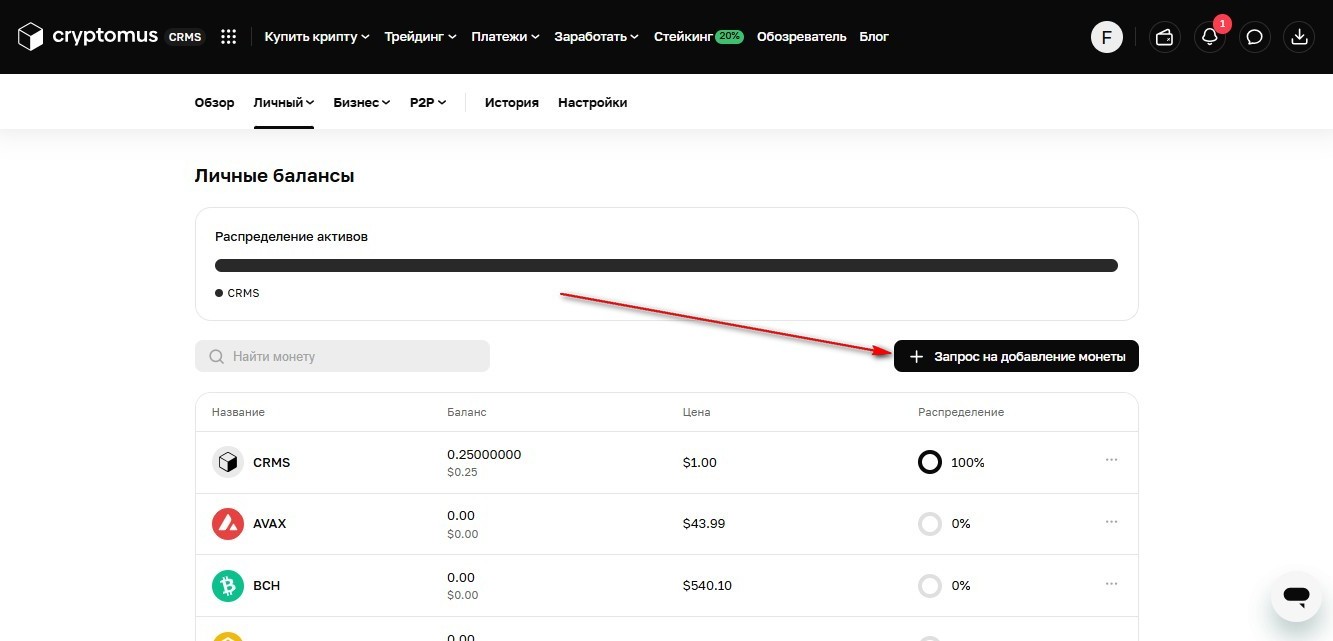Click the search magnifier icon
The width and height of the screenshot is (1333, 641).
pos(216,356)
